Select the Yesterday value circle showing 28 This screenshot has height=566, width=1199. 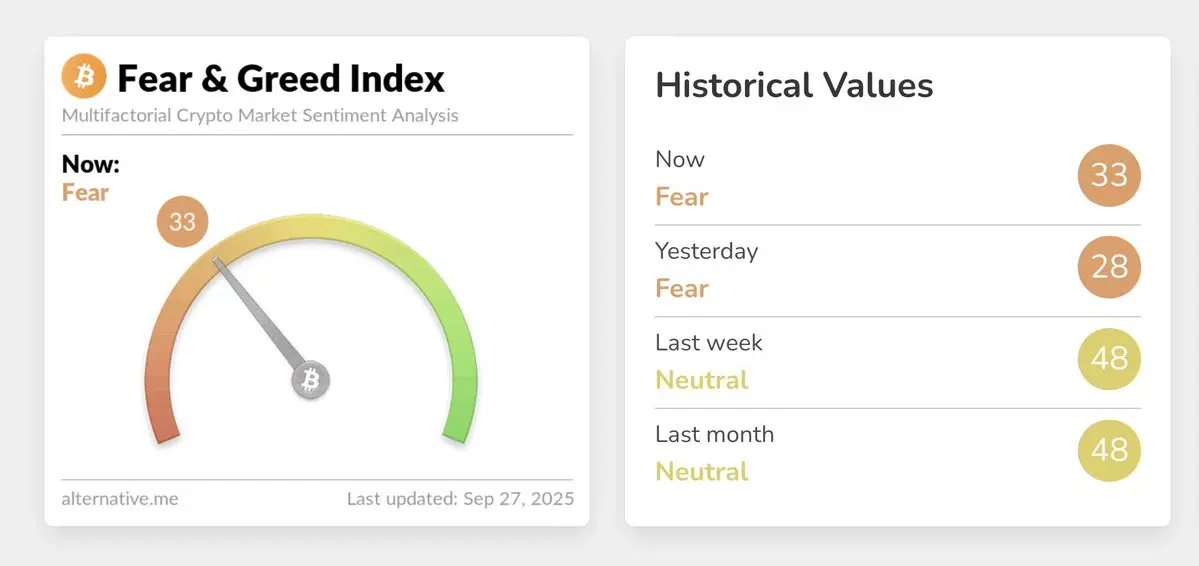pyautogui.click(x=1109, y=267)
